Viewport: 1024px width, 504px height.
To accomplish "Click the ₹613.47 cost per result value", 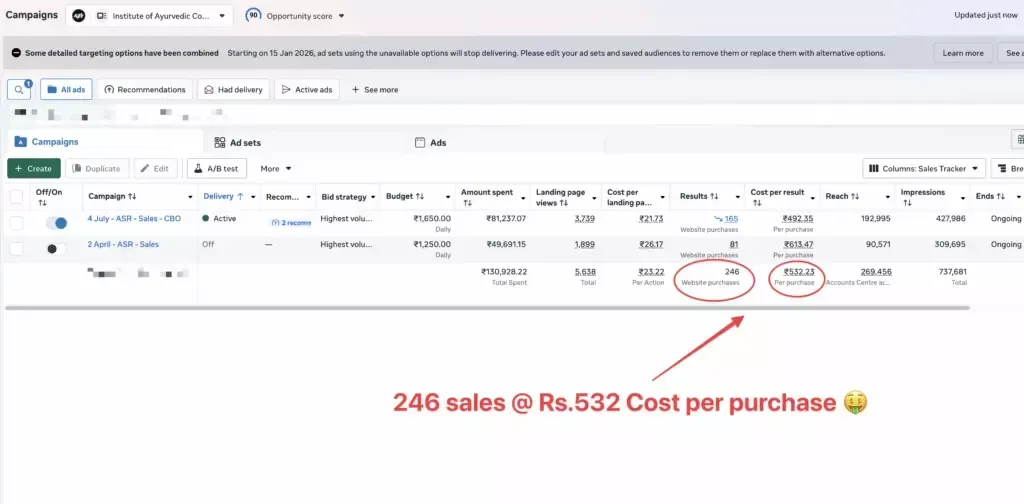I will [798, 244].
